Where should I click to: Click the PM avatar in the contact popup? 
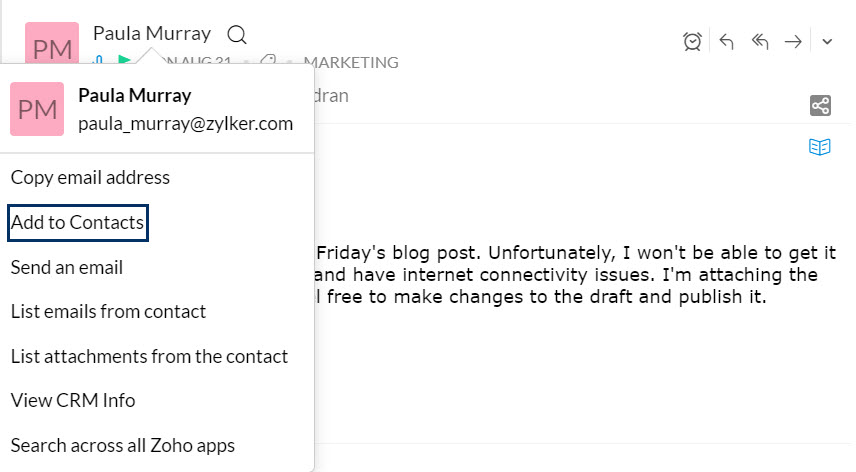[x=37, y=109]
